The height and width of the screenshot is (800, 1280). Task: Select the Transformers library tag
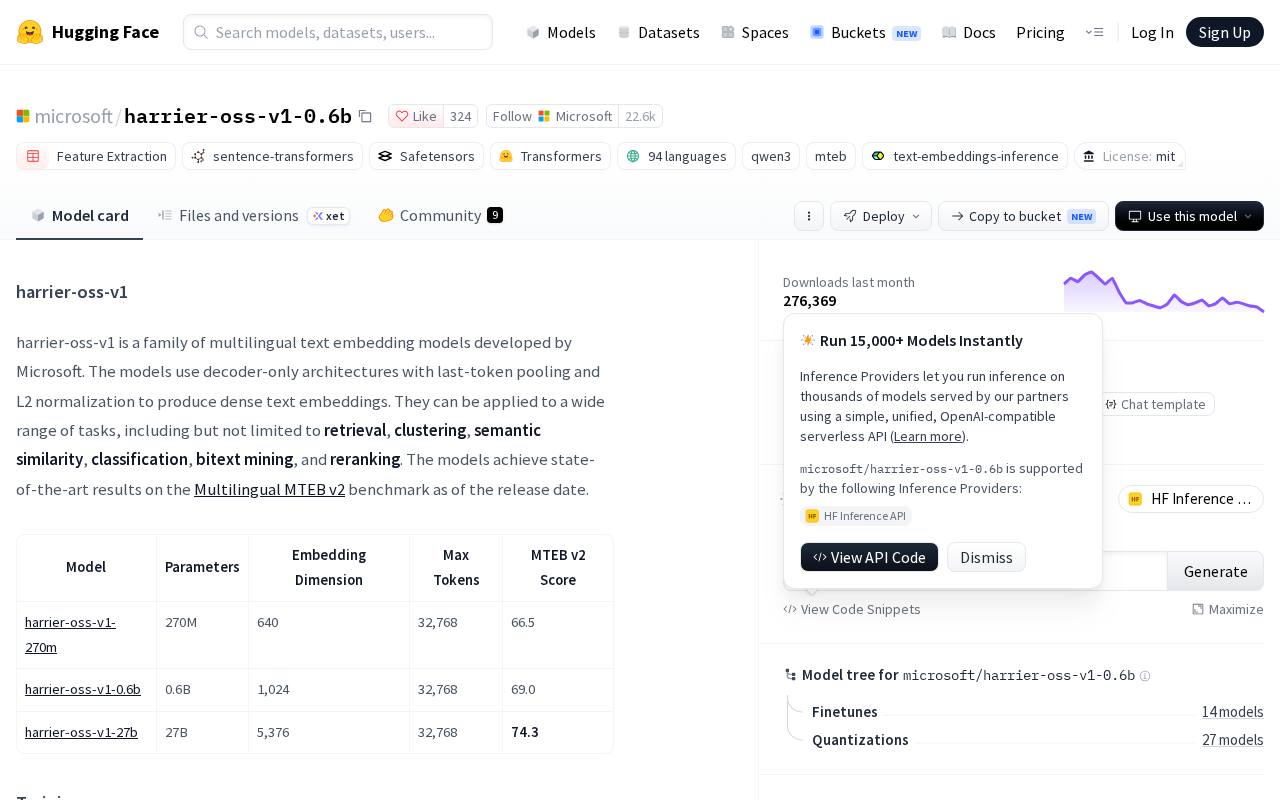(550, 156)
